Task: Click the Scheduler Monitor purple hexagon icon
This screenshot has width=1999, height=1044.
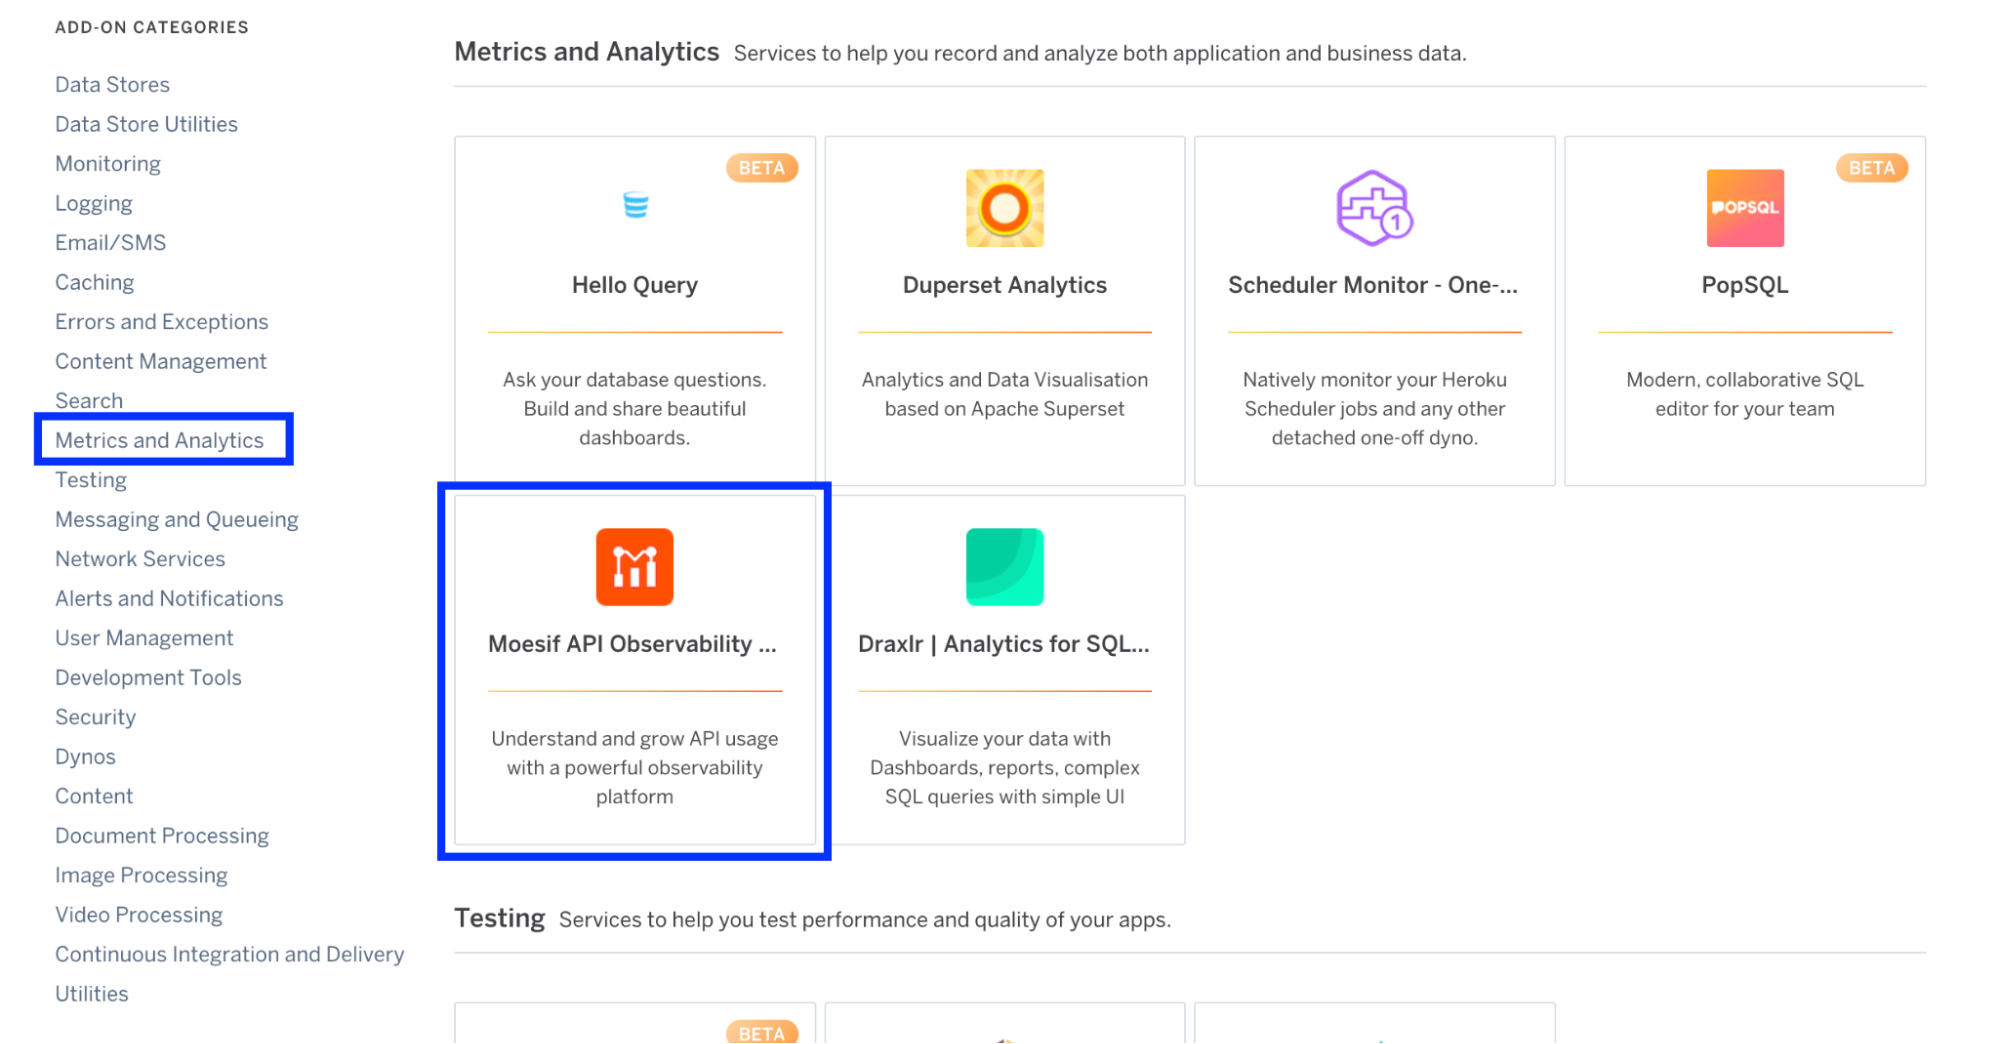Action: (x=1374, y=207)
